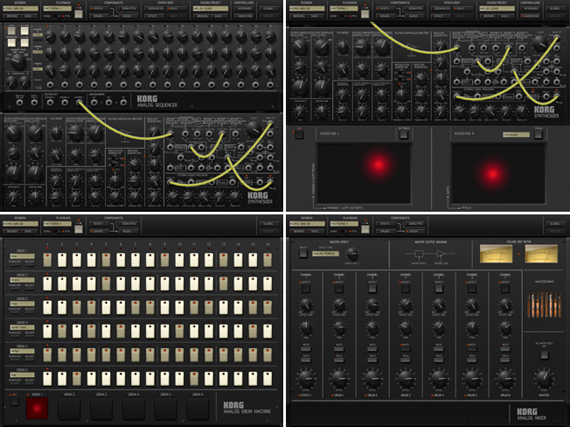Tap the DRUM 3 pad in drum machine

[101, 407]
